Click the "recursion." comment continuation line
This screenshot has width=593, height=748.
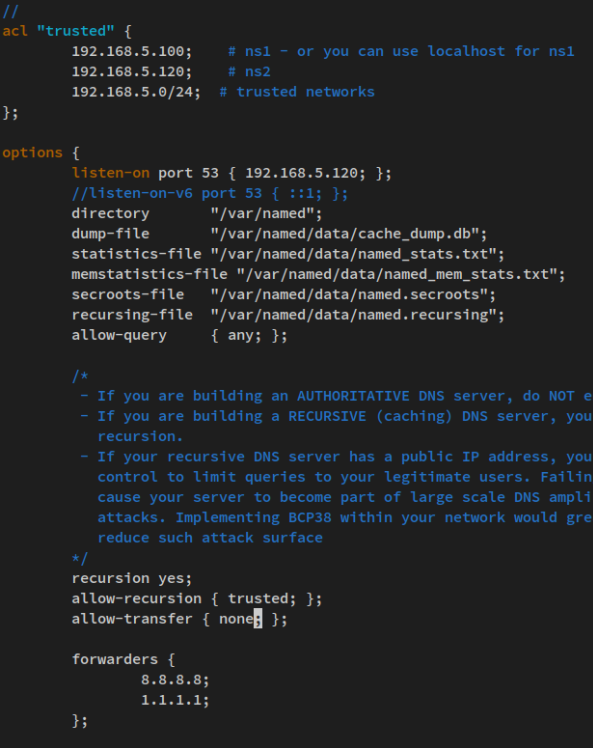click(x=140, y=436)
